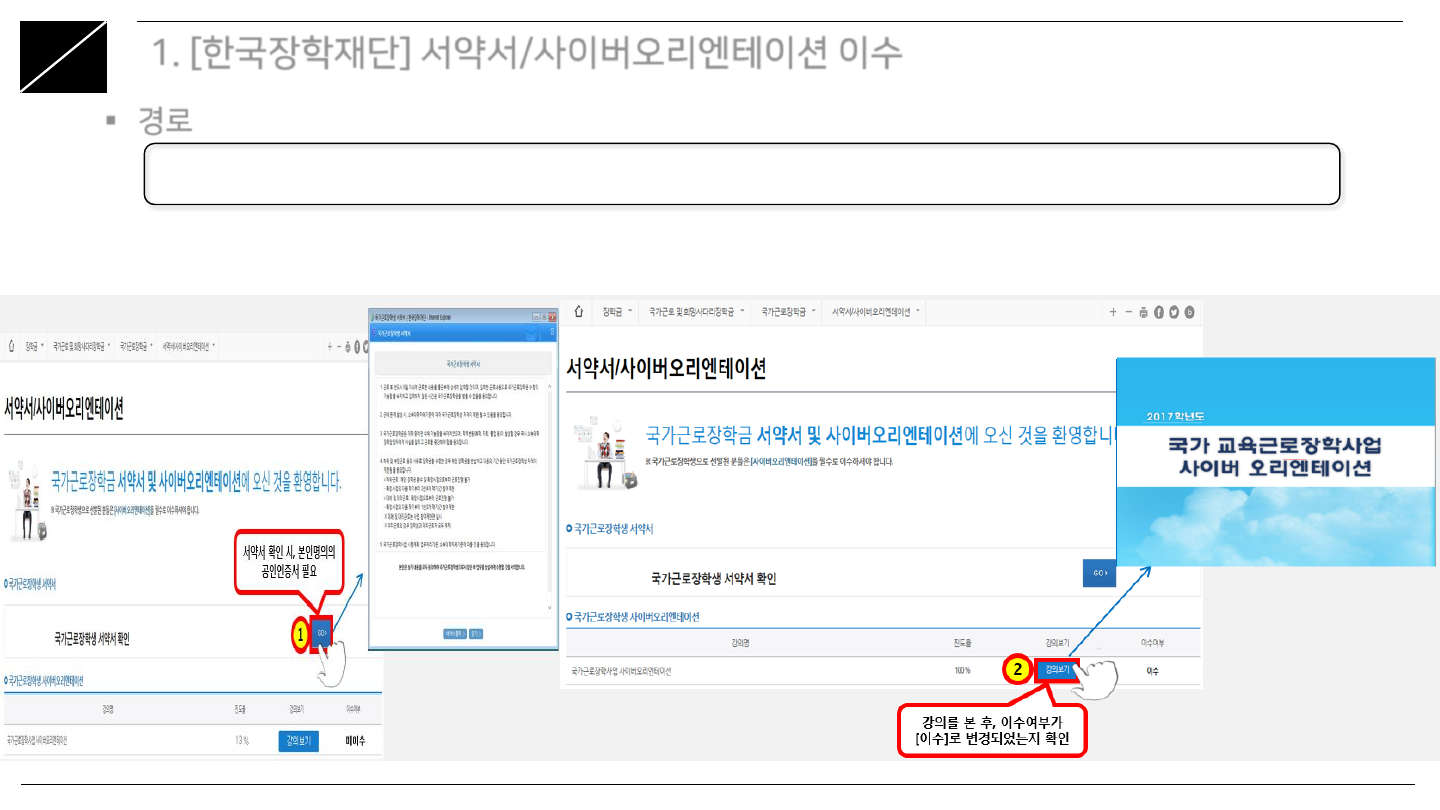Click the plus zoom-in icon in left screenshot
Viewport: 1440px width, 810px height.
329,346
